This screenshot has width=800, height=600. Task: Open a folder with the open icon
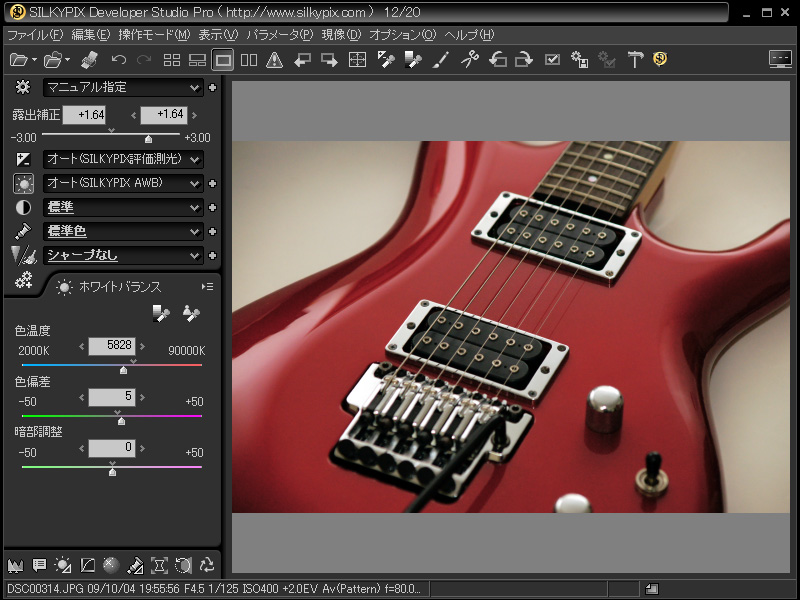20,60
